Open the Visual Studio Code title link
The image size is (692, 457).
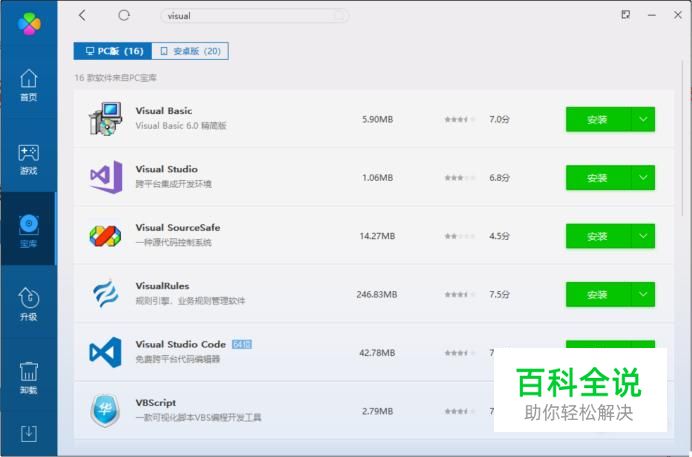tap(181, 344)
